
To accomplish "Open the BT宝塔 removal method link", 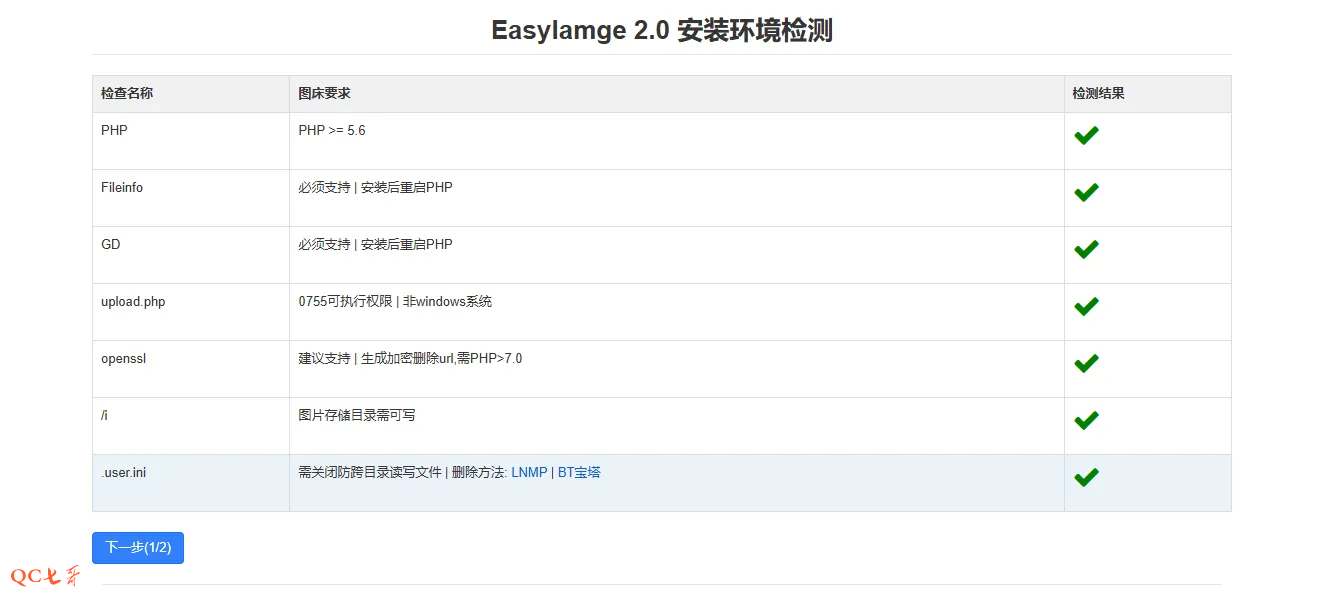I will coord(579,472).
